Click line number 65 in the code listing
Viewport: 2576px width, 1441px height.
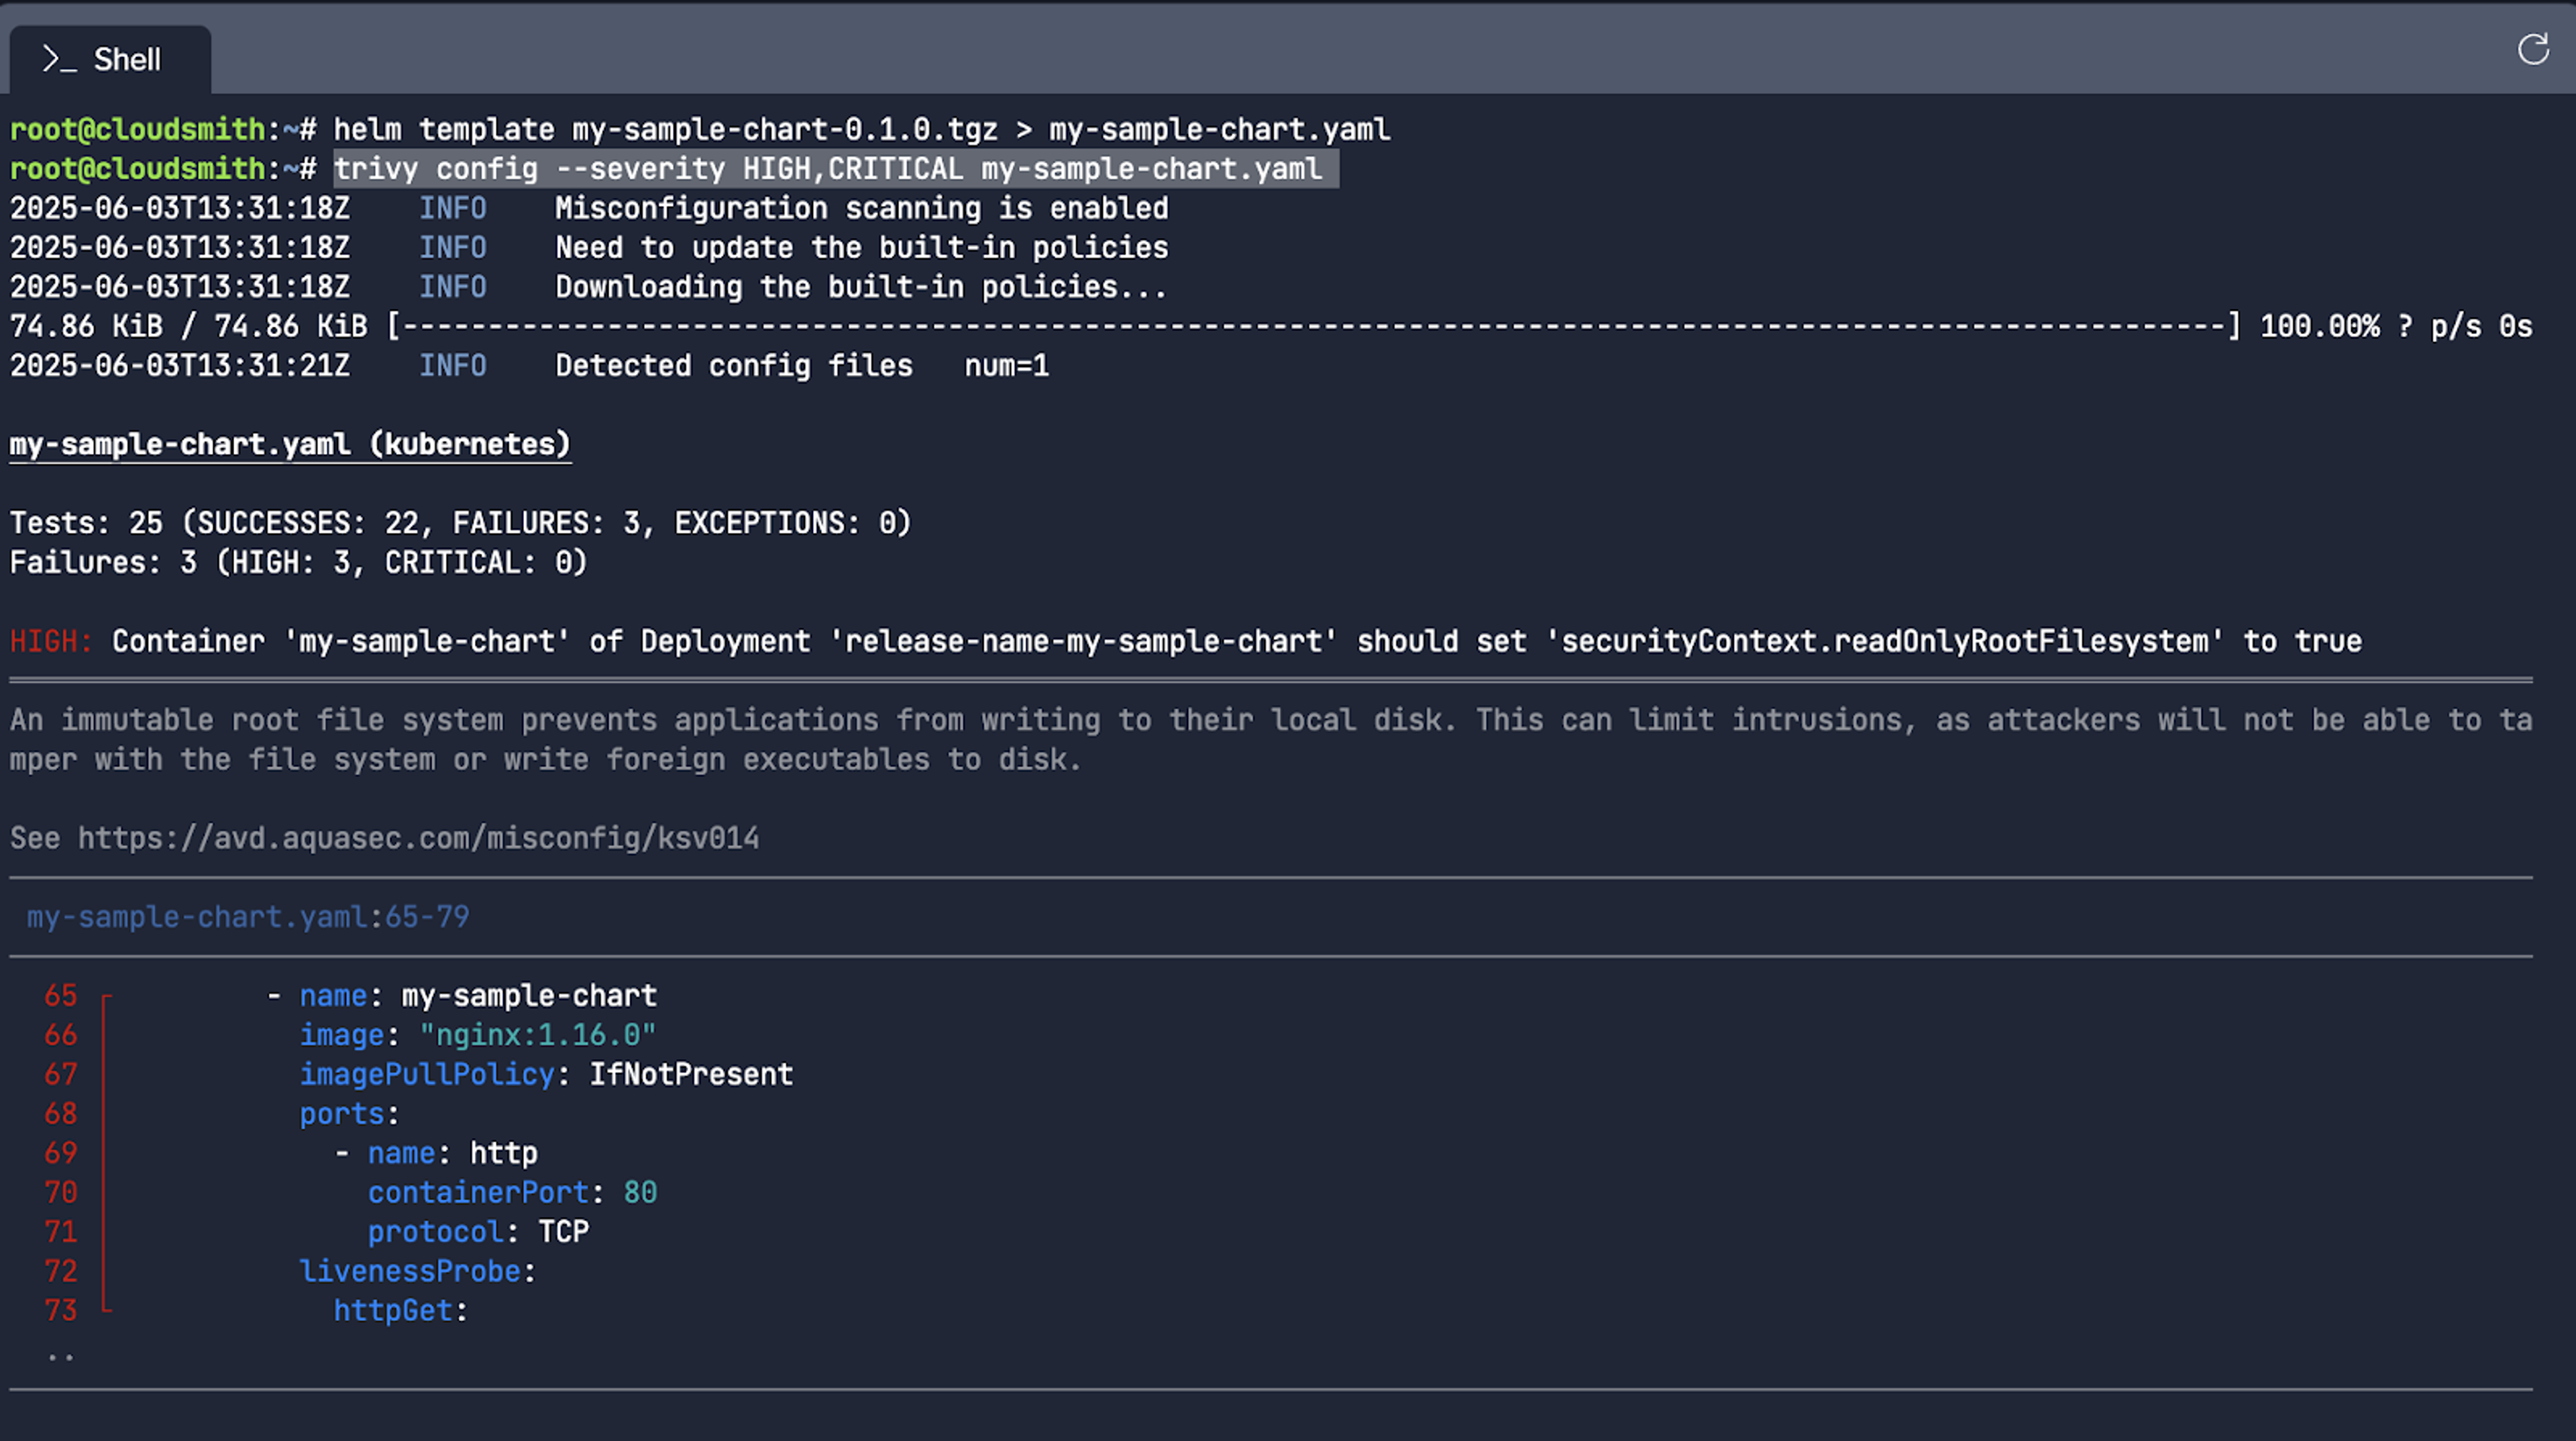tap(61, 996)
